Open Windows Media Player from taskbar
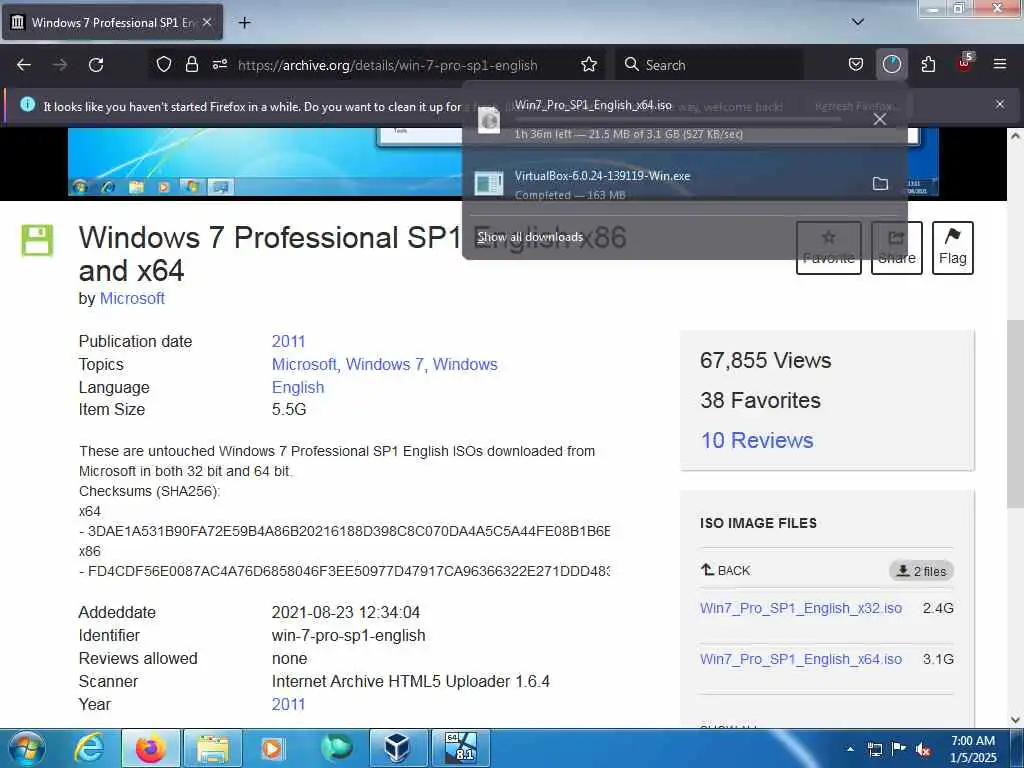This screenshot has width=1024, height=768. (272, 748)
